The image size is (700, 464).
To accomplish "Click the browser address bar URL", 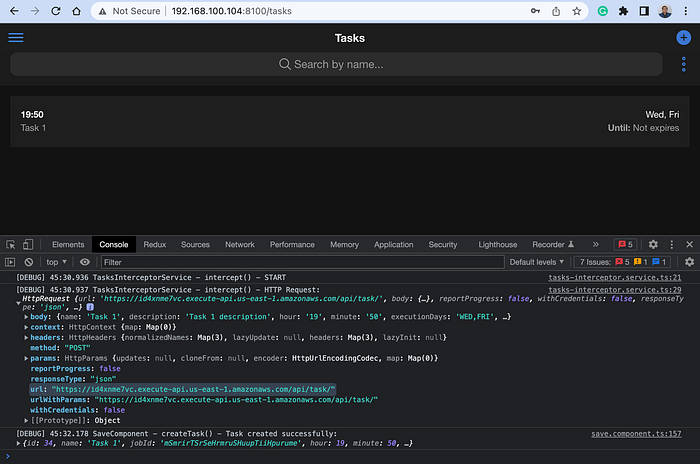I will (231, 11).
